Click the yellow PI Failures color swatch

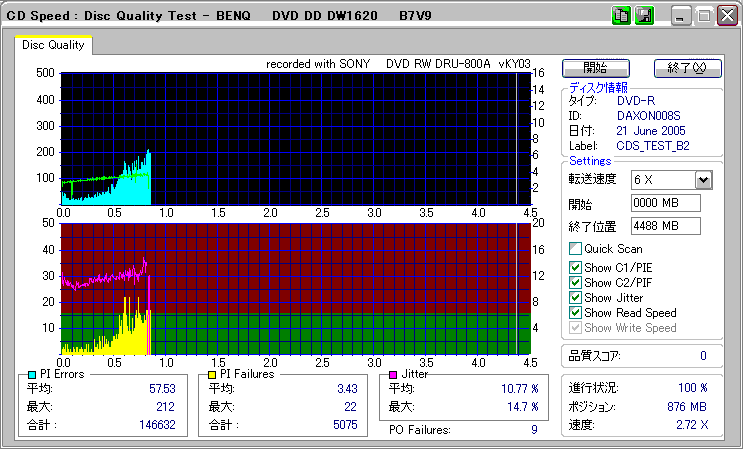pos(212,375)
